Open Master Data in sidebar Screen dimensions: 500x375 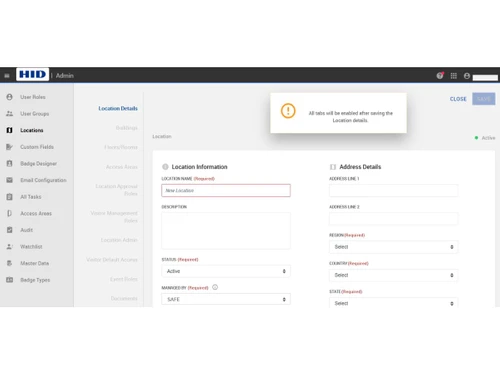[34, 263]
